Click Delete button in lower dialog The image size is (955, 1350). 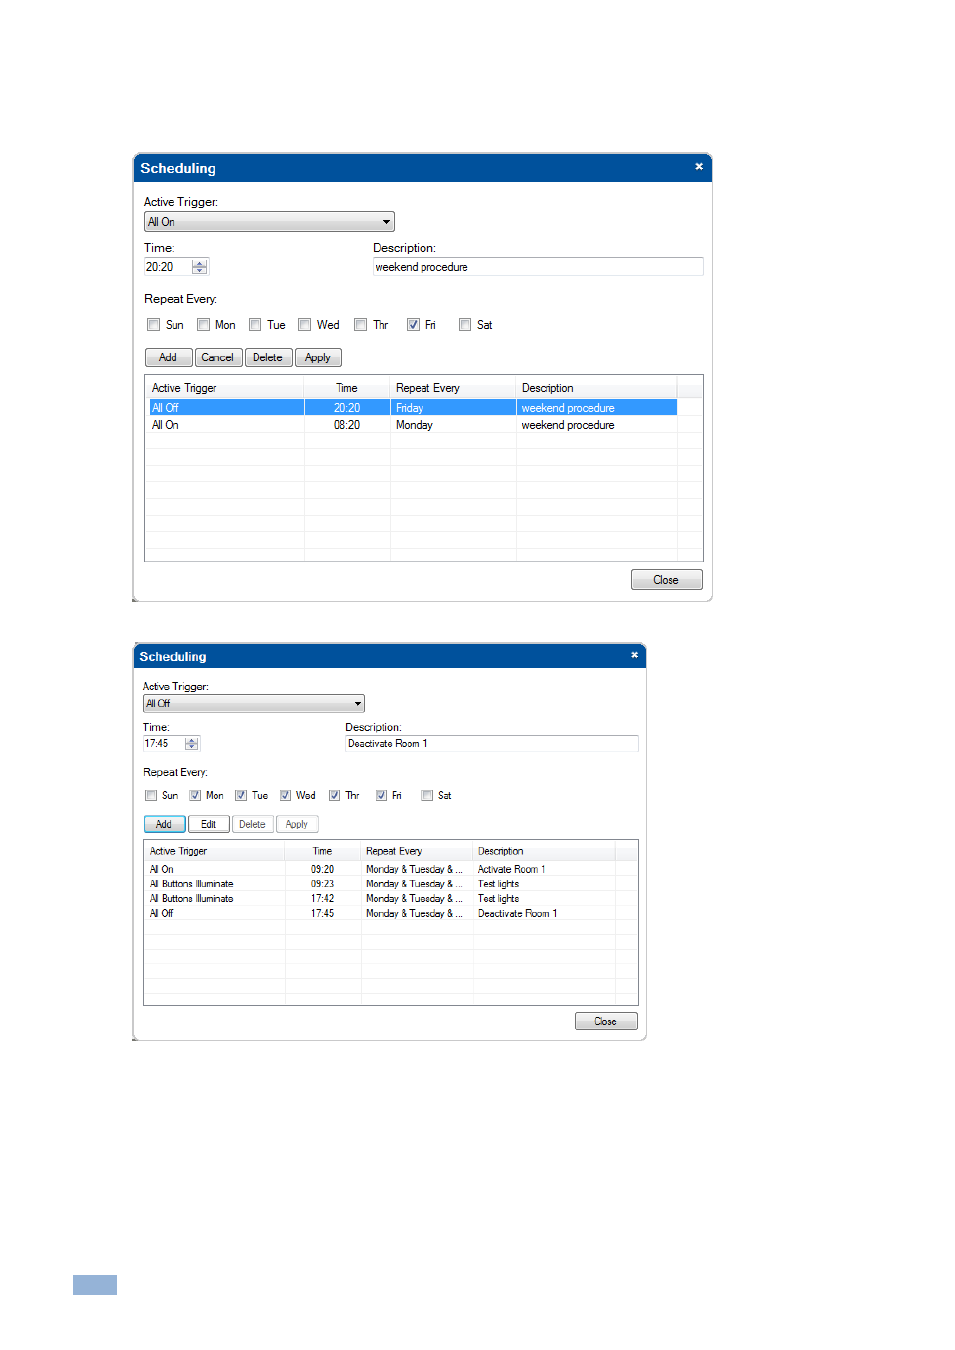coord(253,824)
